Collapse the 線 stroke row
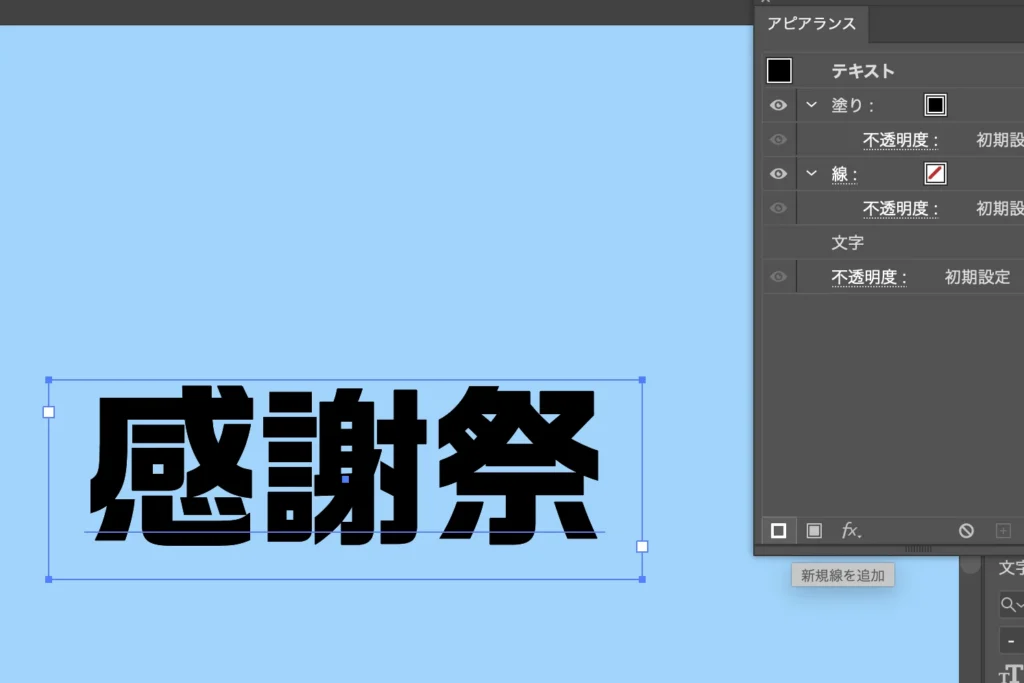 [x=812, y=174]
